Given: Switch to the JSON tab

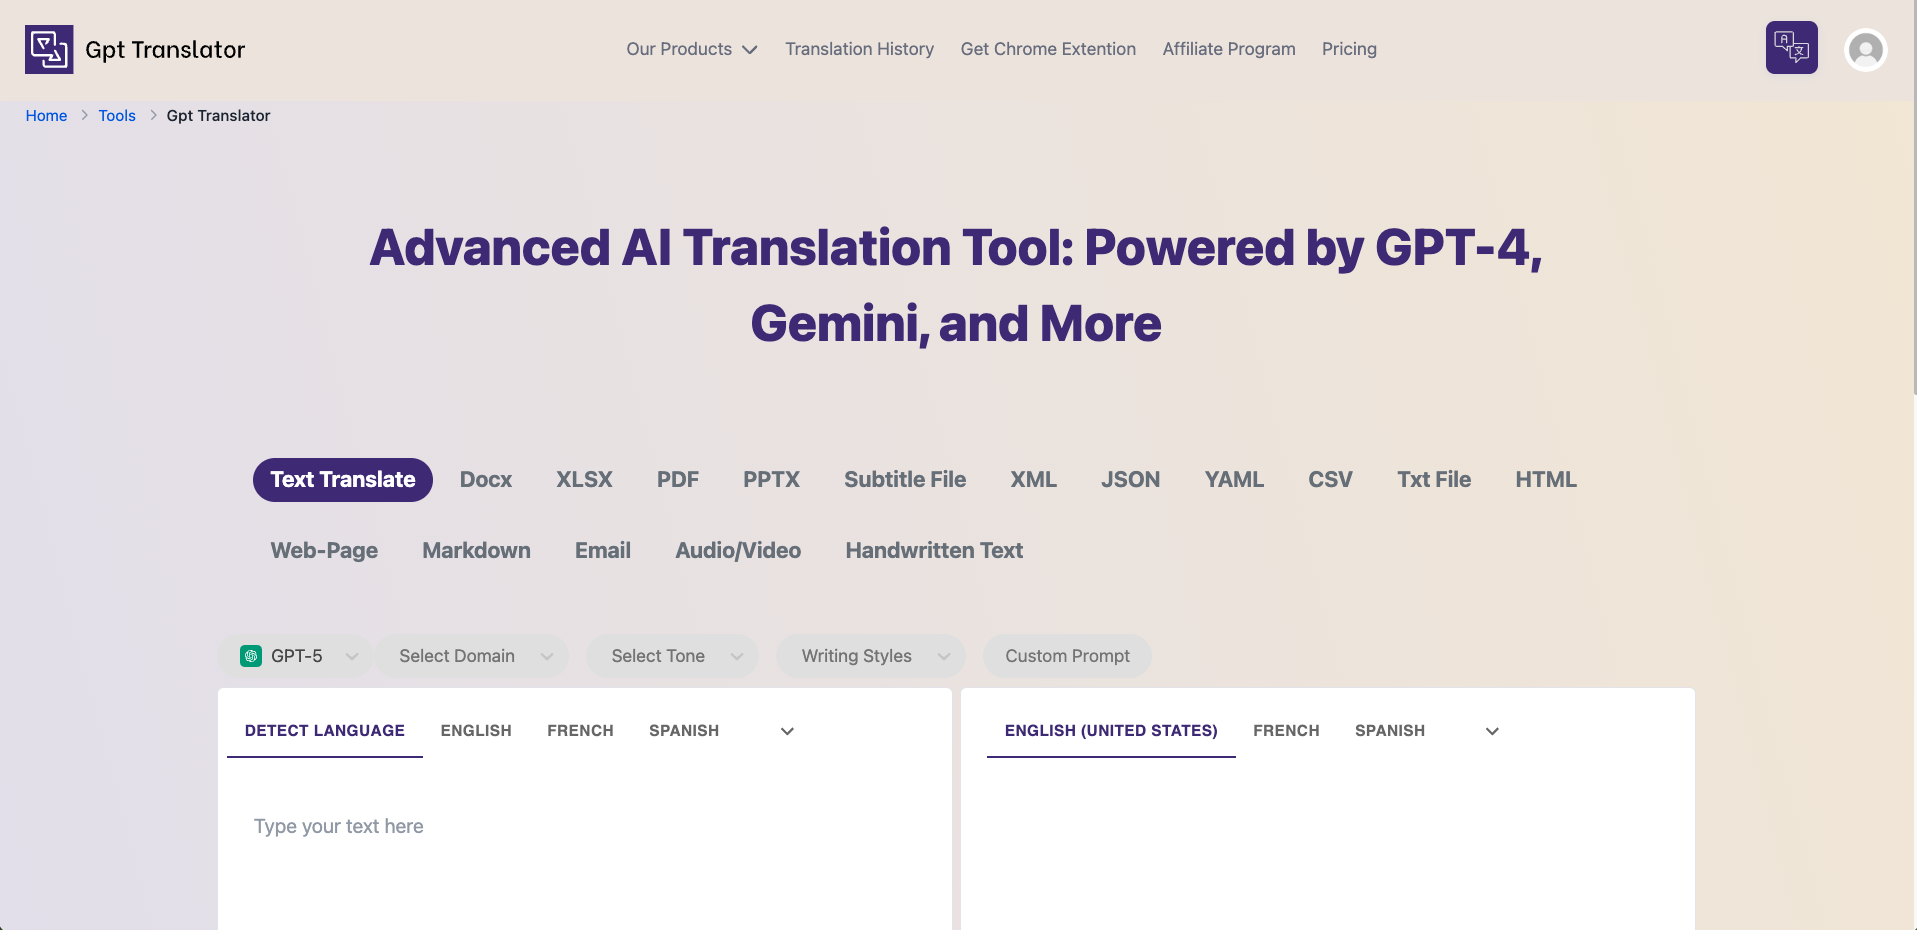Looking at the screenshot, I should [x=1131, y=480].
